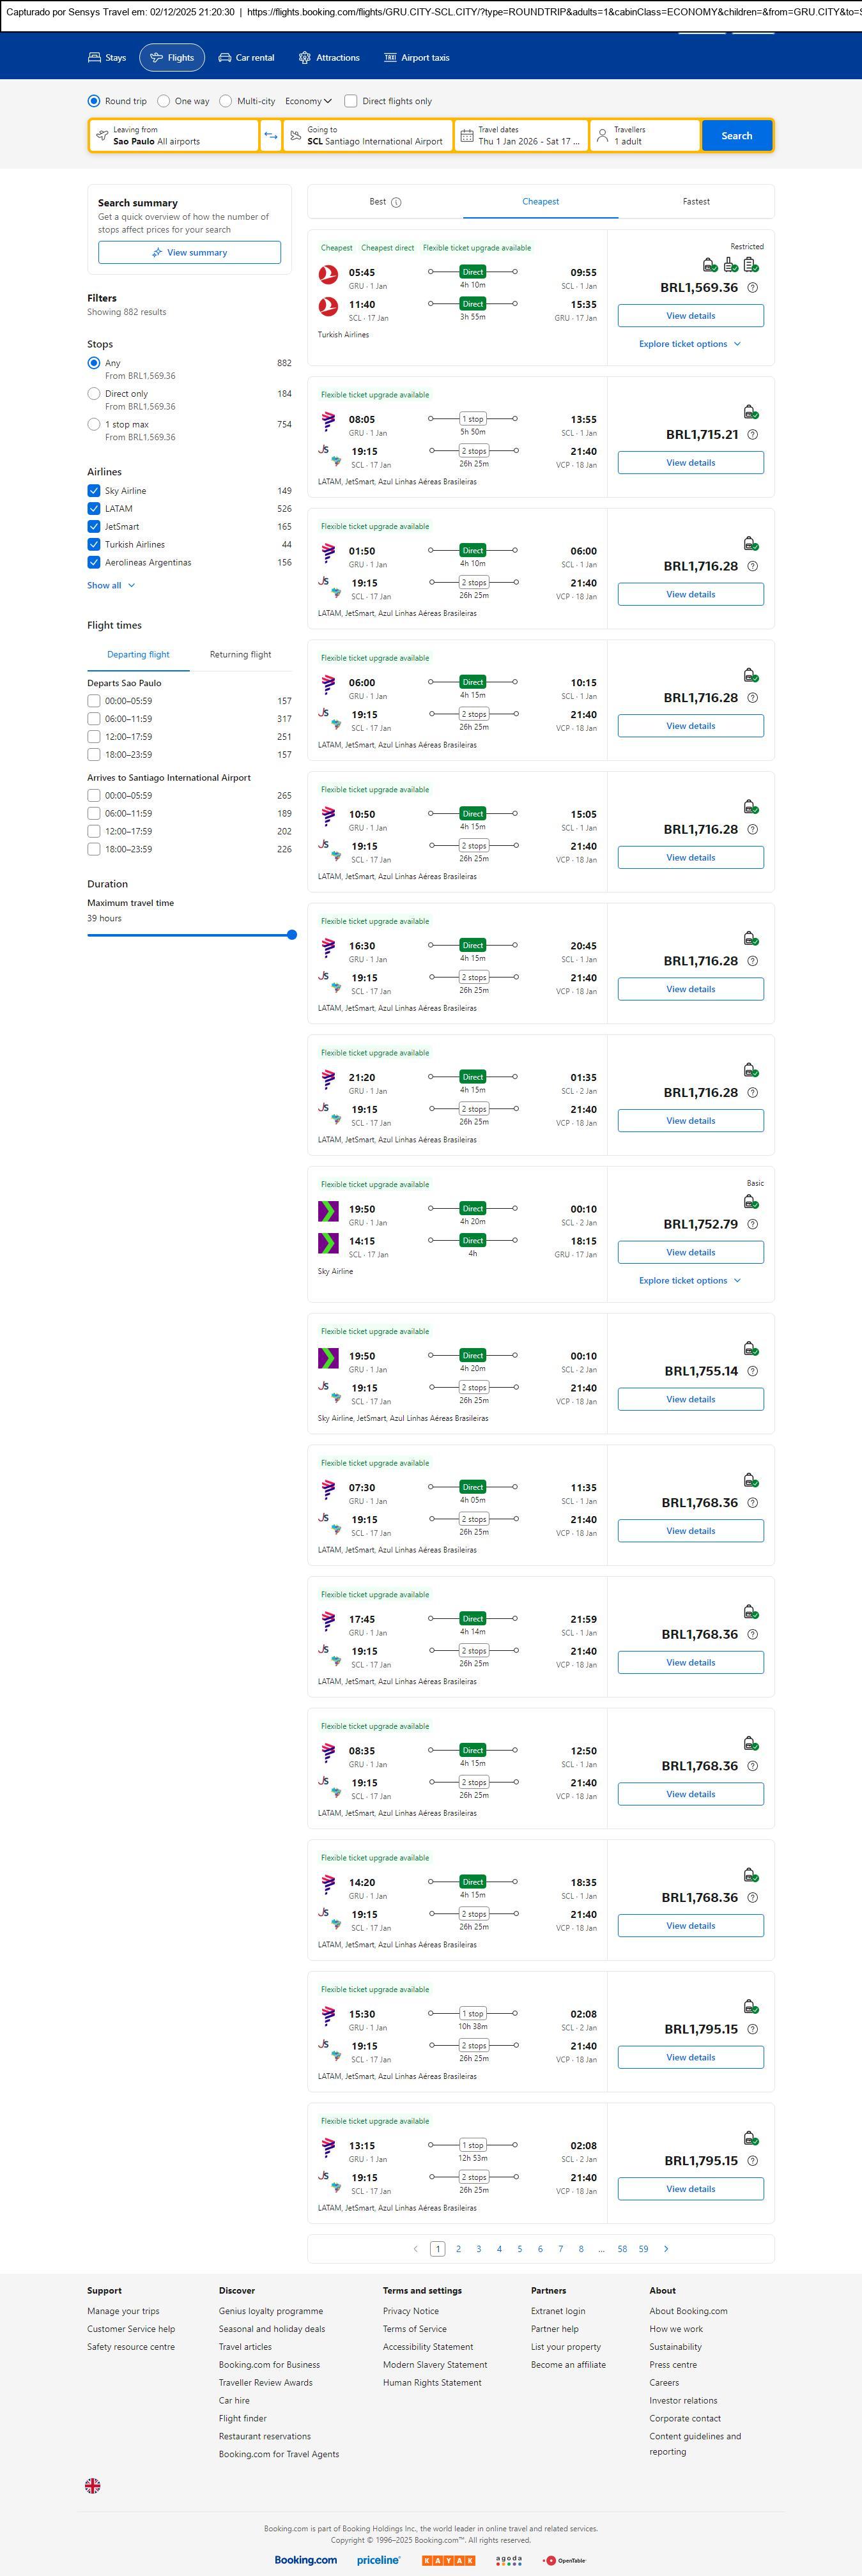Click the UK flag language icon in footer
This screenshot has width=862, height=2576.
point(93,2484)
